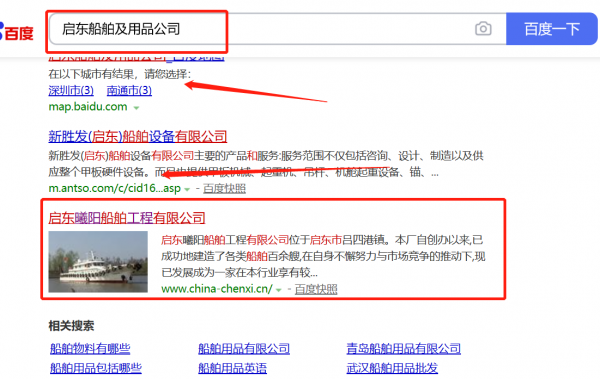Open the 启东曦阳船舶工程有限公司 result title
Viewport: 600px width, 379px height.
tap(127, 218)
